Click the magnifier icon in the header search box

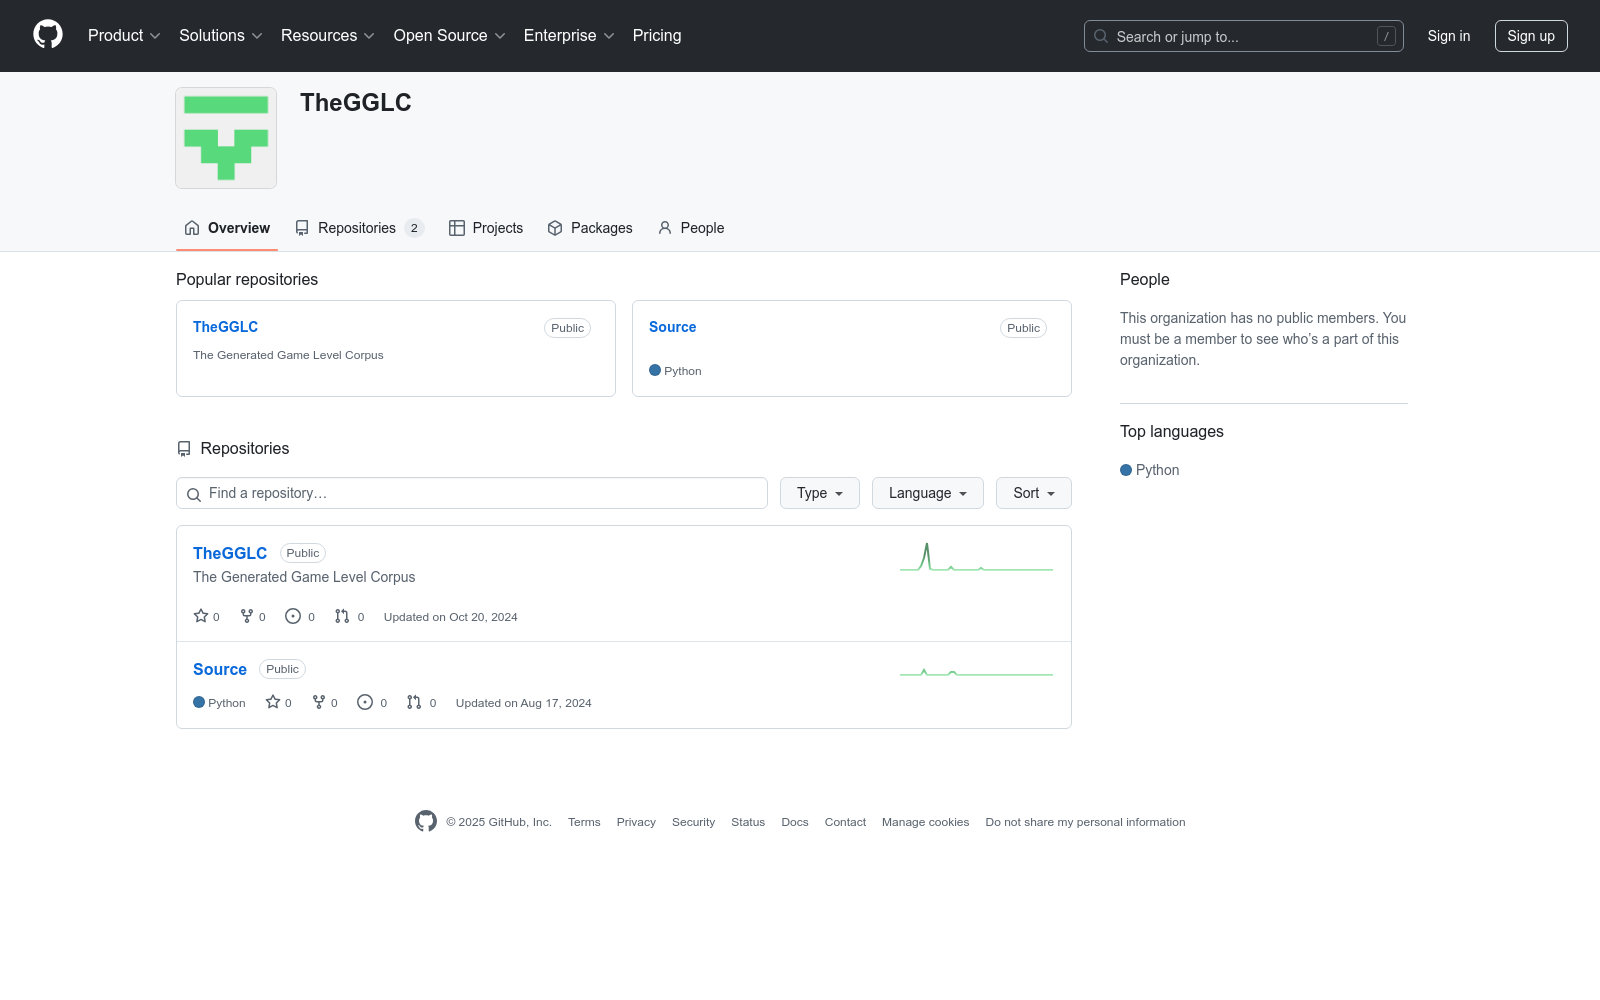click(x=1101, y=36)
